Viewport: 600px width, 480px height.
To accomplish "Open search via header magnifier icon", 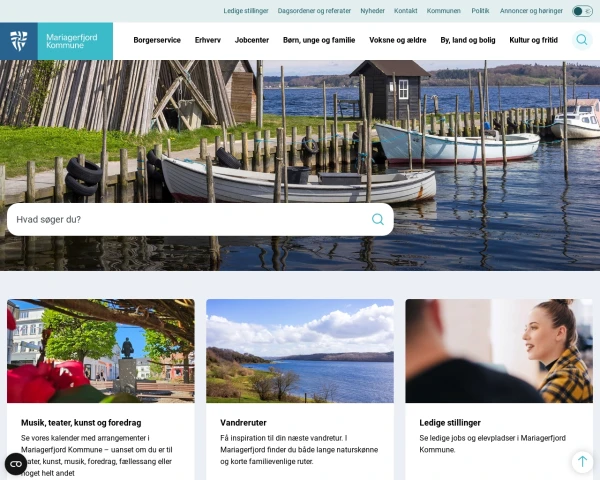I will coord(582,40).
